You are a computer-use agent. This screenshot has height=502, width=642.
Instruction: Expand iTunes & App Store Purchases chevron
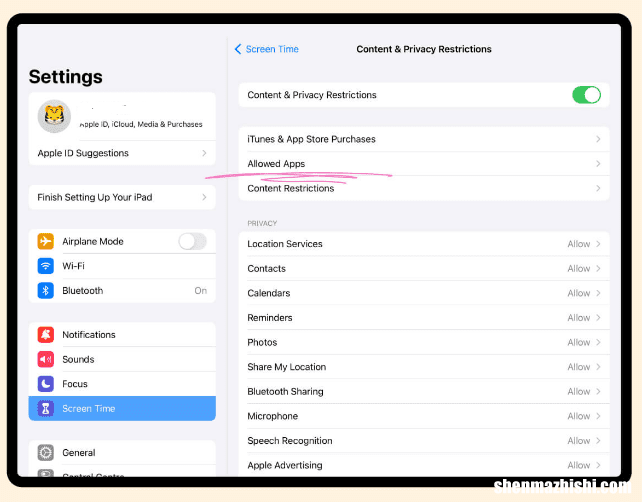[x=598, y=139]
